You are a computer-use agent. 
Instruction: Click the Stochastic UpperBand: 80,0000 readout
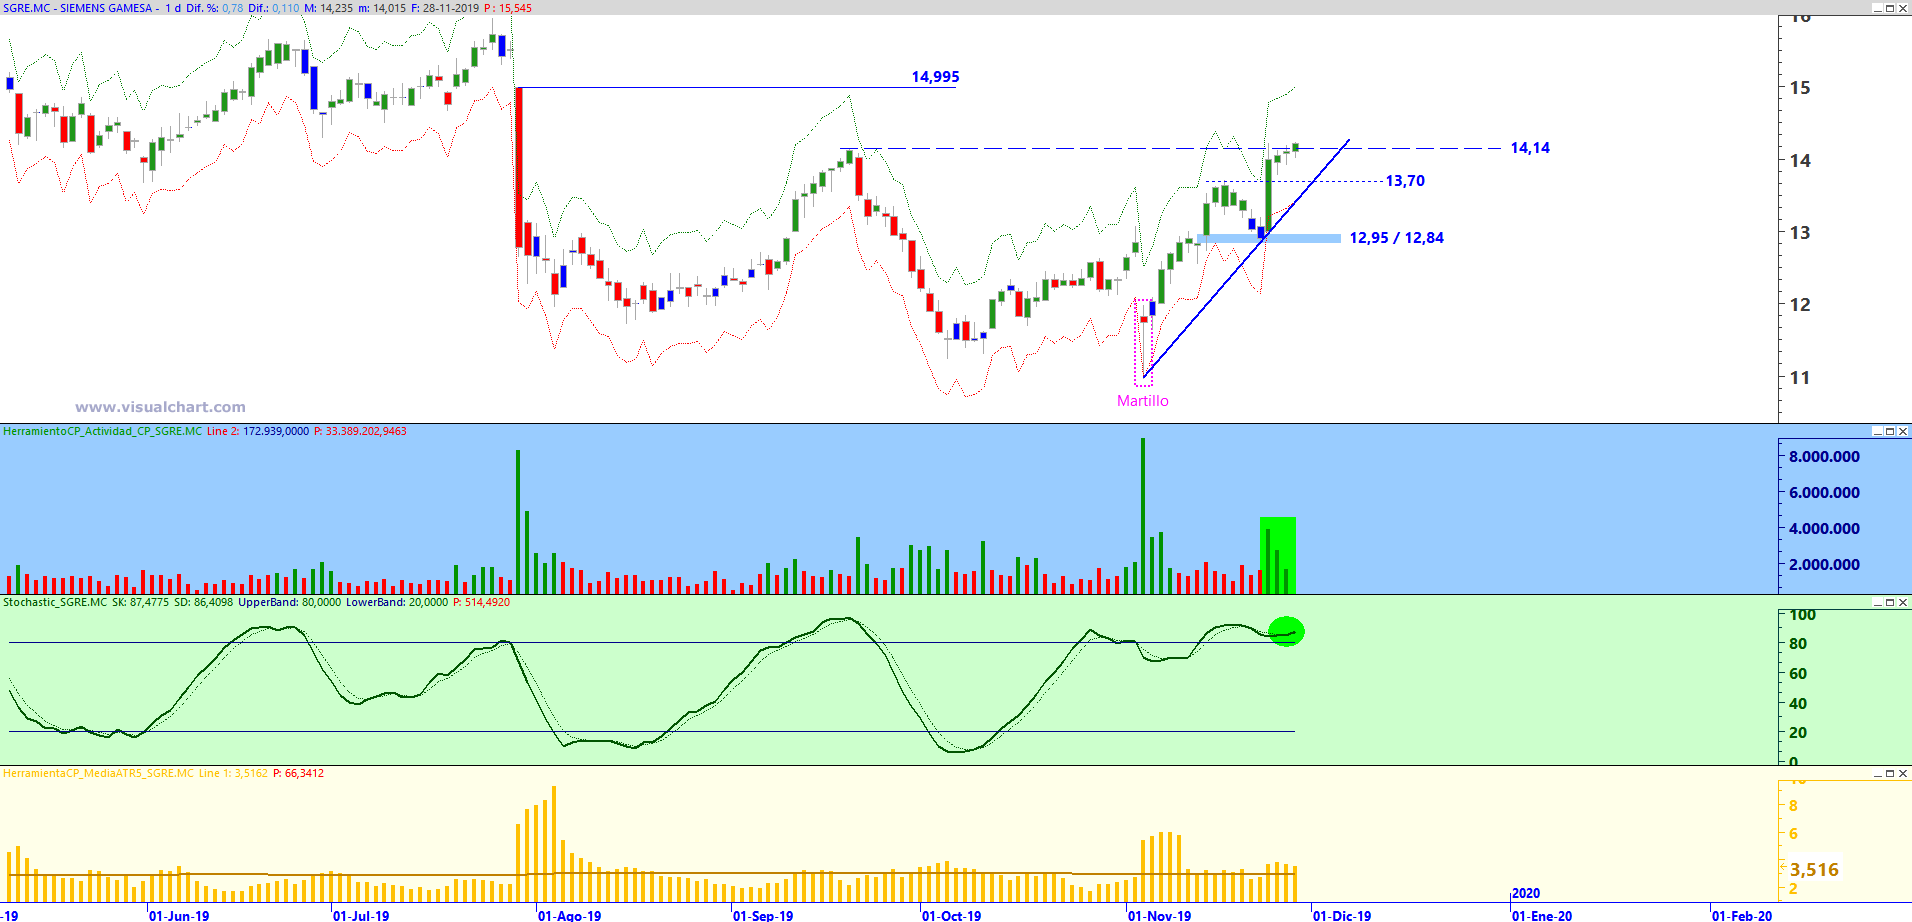pyautogui.click(x=289, y=602)
